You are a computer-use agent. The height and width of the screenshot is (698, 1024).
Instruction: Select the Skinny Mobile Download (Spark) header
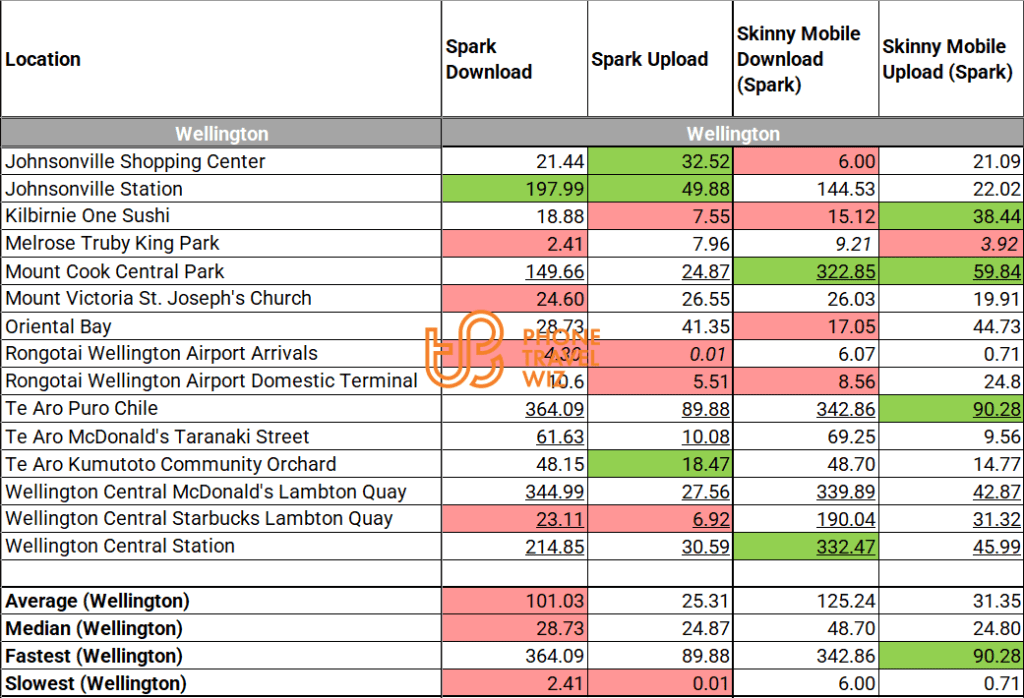798,59
